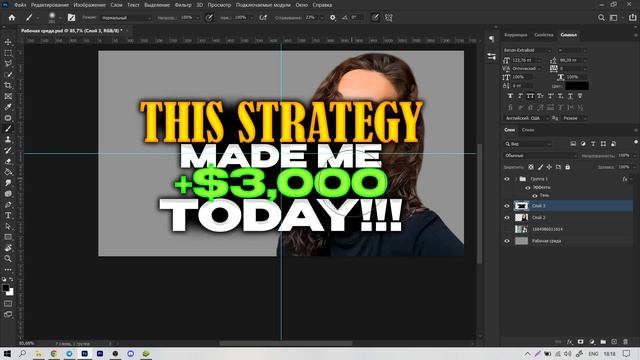Viewport: 640px width, 360px height.
Task: Open the Изображение menu
Action: click(89, 5)
